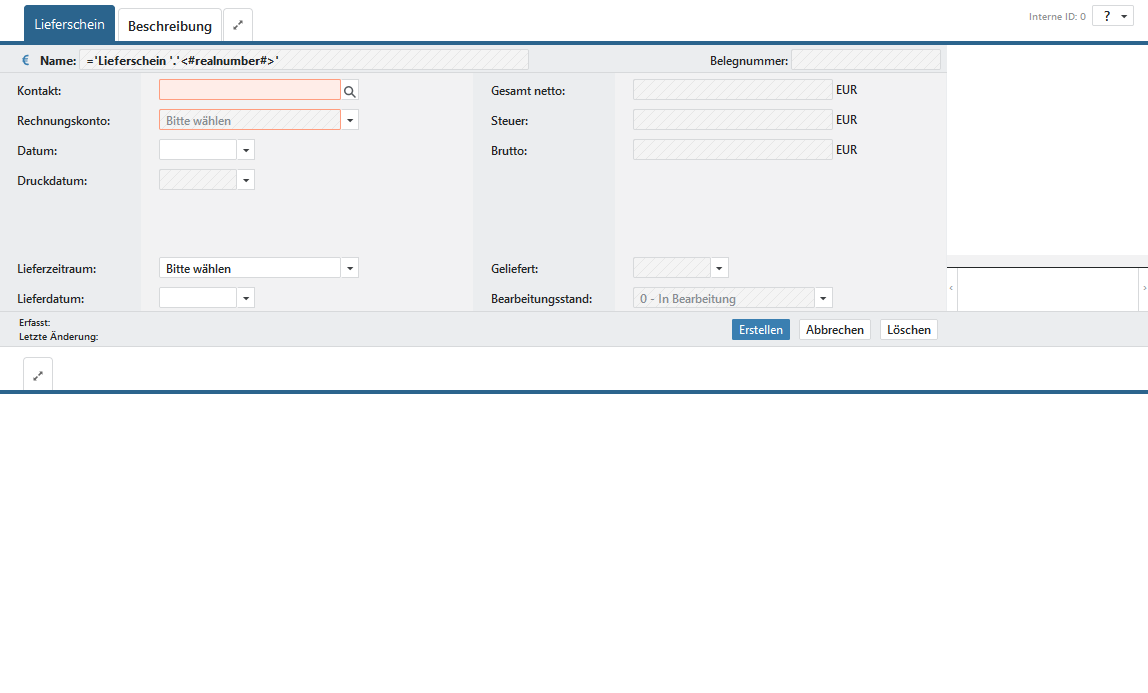Viewport: 1148px width, 693px height.
Task: Expand the Lieferzeitraum dropdown
Action: pyautogui.click(x=350, y=268)
